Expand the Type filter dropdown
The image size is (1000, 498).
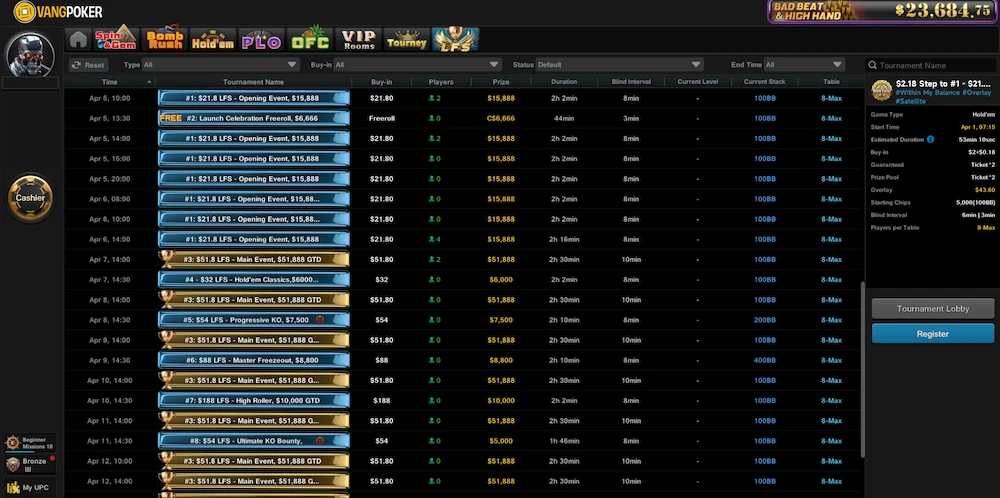pyautogui.click(x=220, y=65)
